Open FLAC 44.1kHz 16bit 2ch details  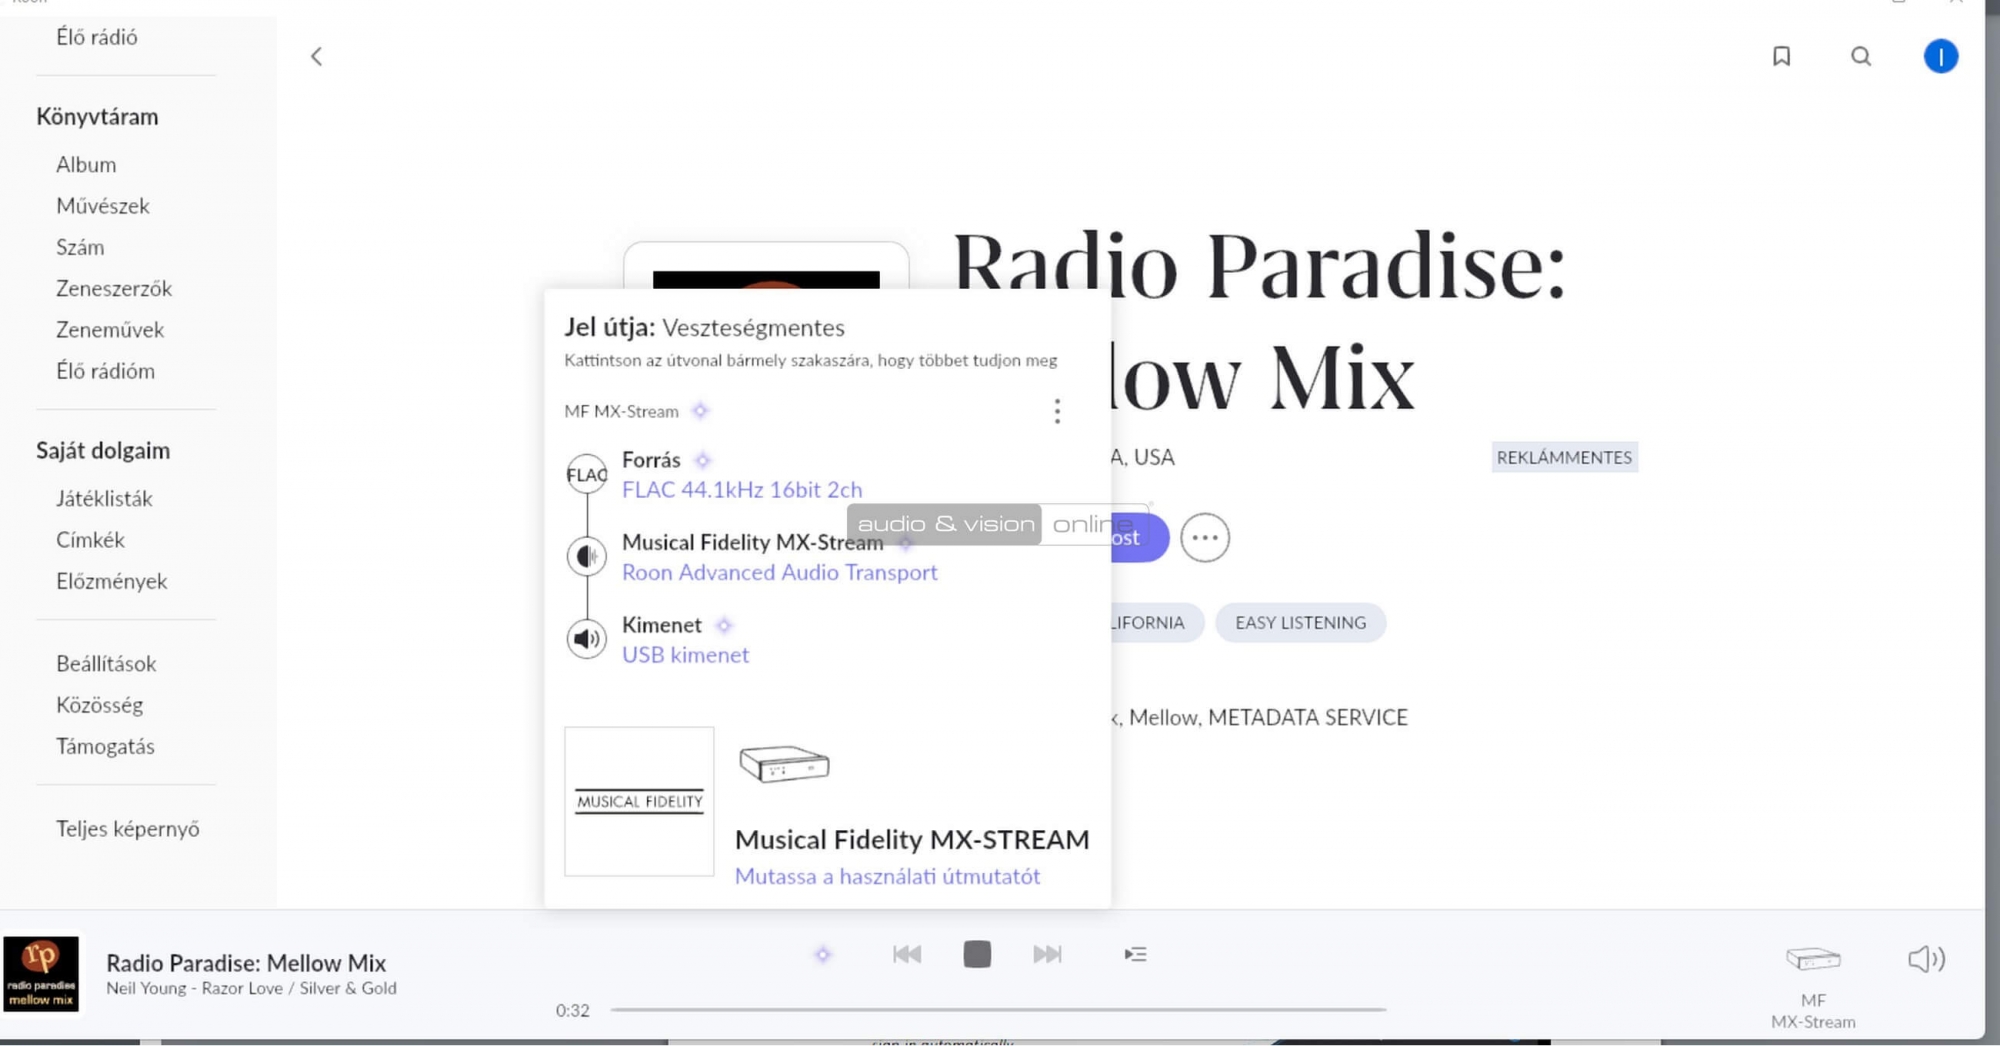[x=742, y=490]
